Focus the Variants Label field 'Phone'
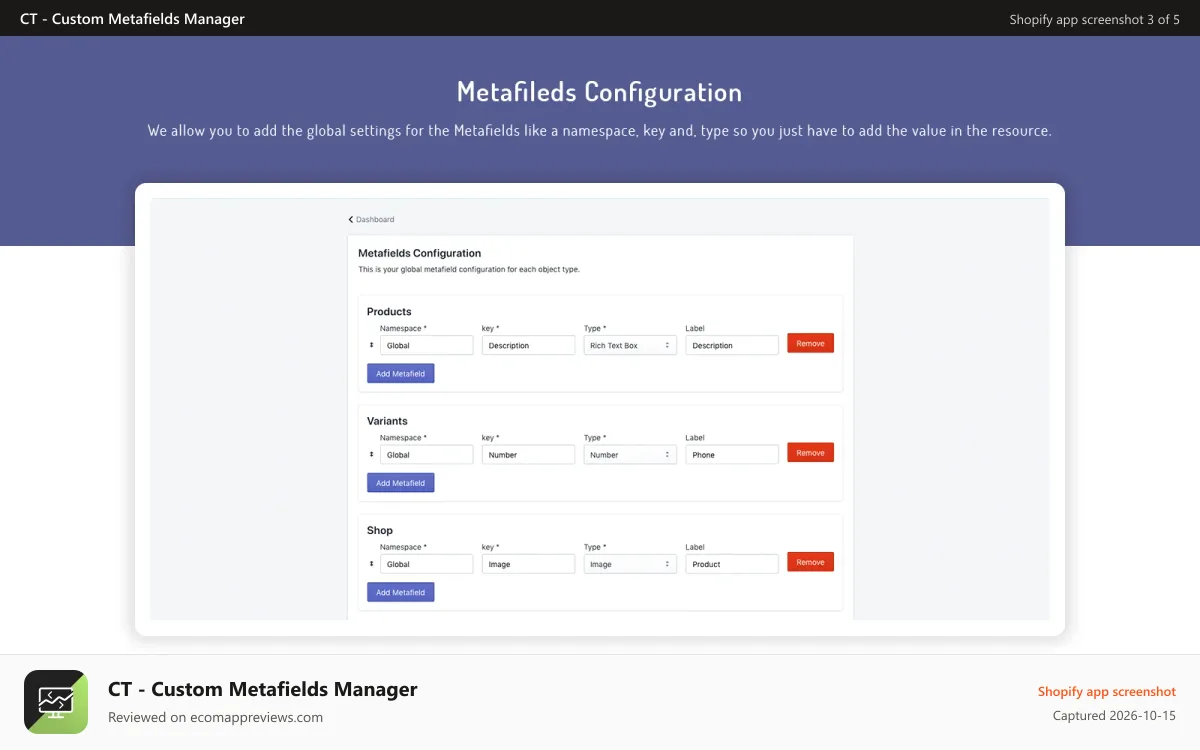The image size is (1200, 750). [x=732, y=454]
